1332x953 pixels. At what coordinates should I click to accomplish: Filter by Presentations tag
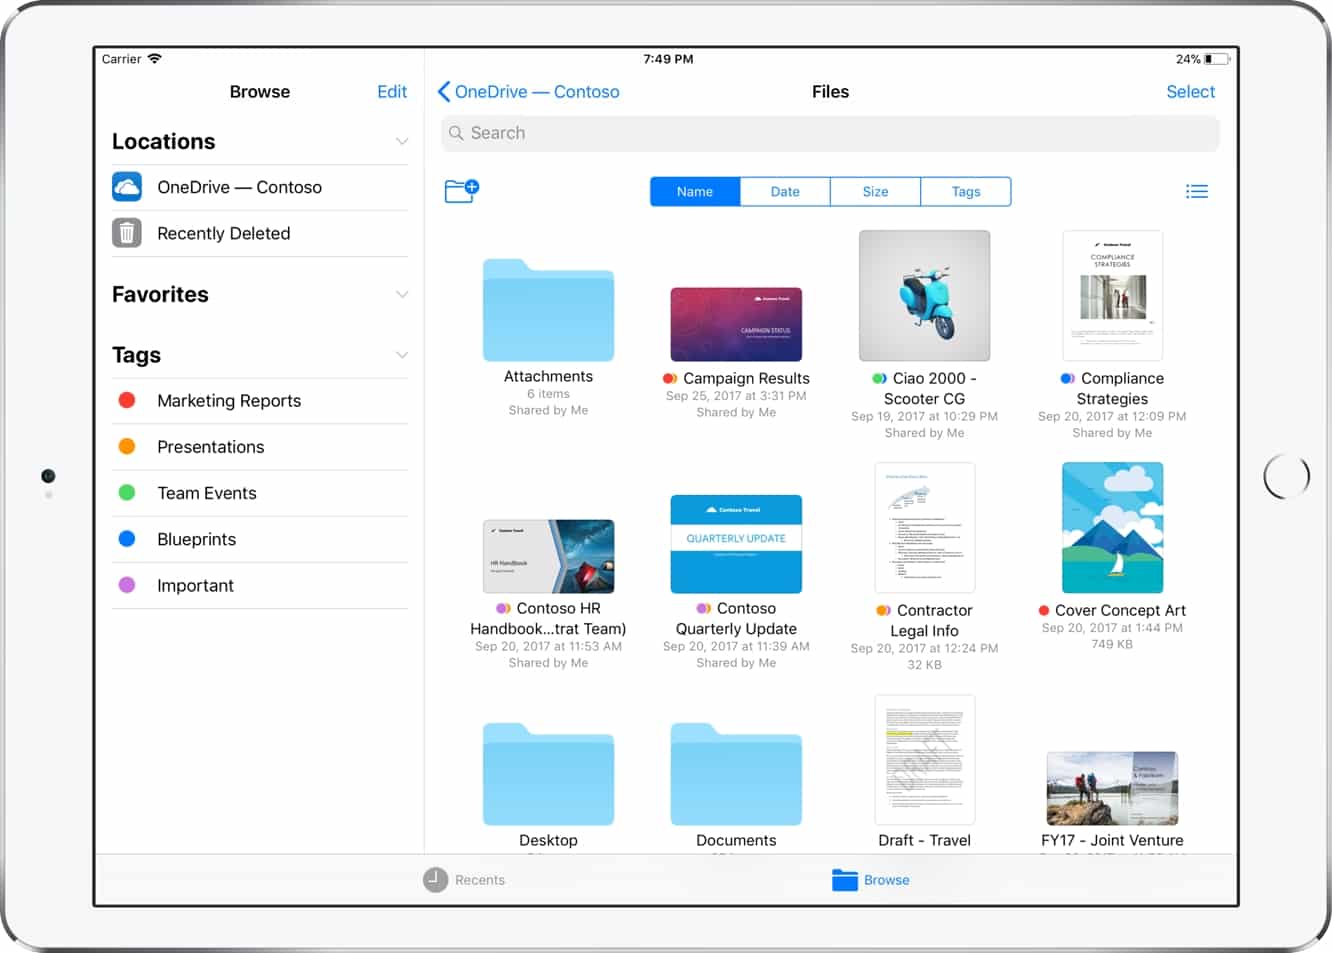click(210, 447)
